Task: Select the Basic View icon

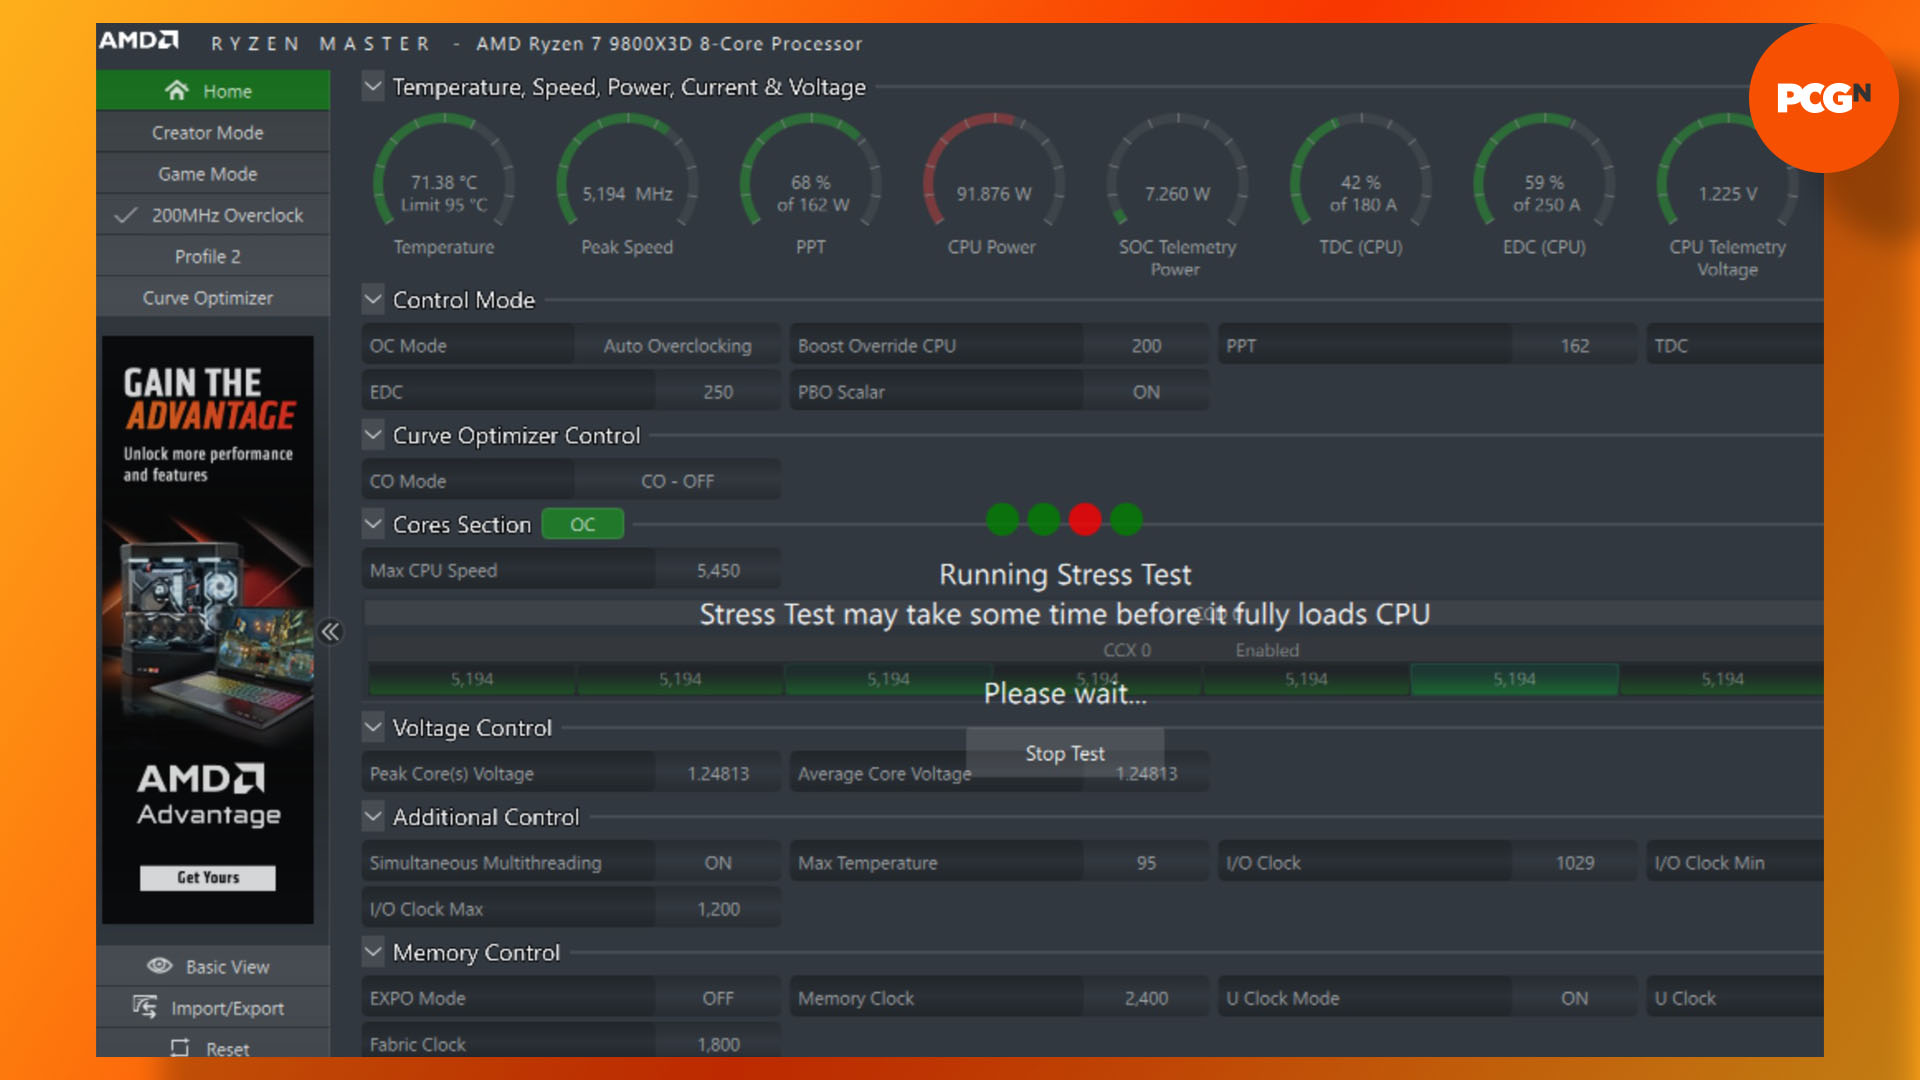Action: pyautogui.click(x=158, y=965)
